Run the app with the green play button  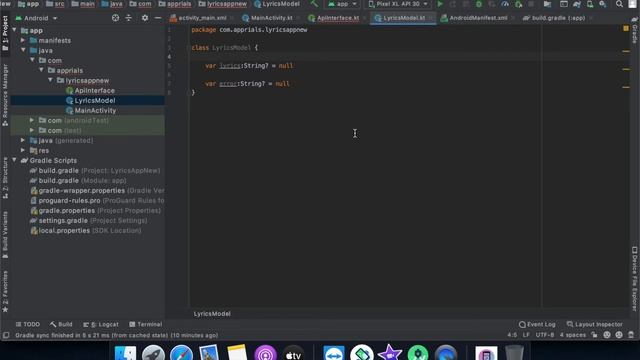pos(440,4)
